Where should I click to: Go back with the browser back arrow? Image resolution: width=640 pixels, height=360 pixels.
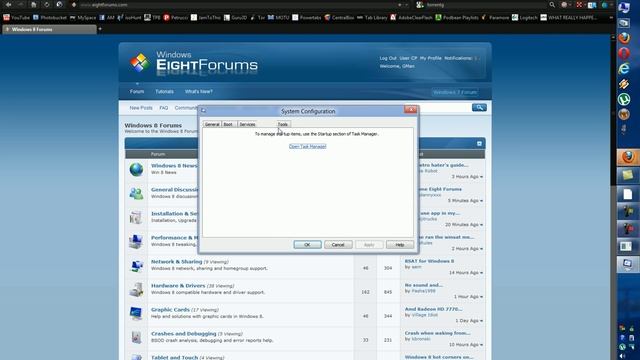coord(8,5)
